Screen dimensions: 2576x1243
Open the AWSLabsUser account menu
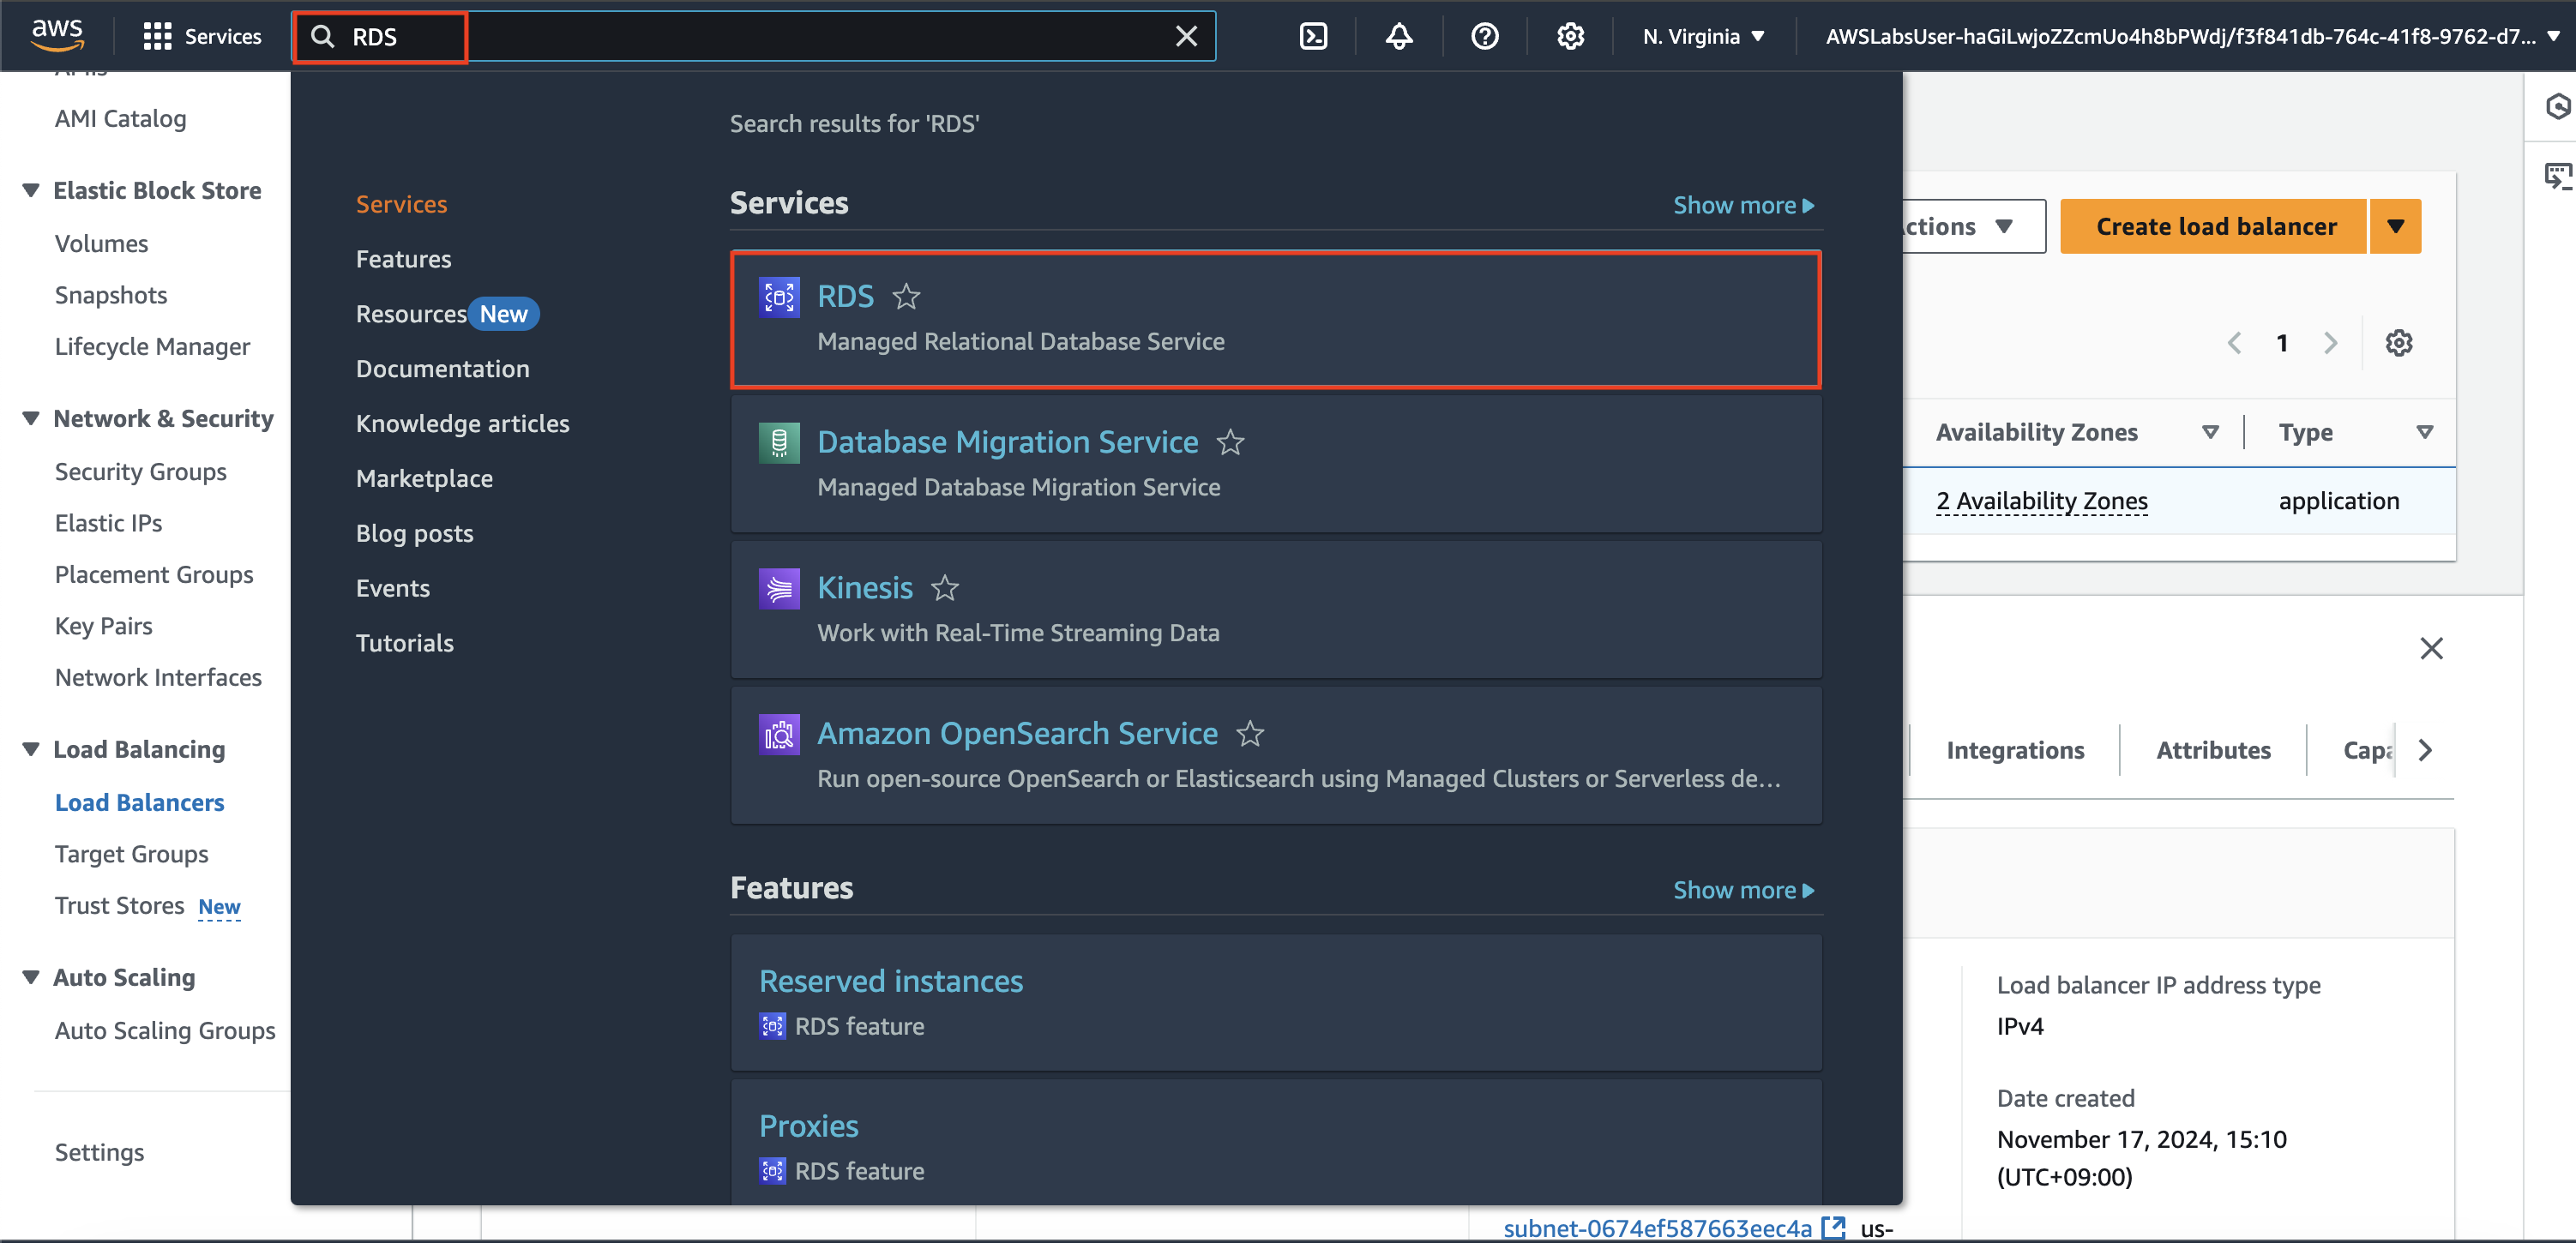tap(2191, 37)
